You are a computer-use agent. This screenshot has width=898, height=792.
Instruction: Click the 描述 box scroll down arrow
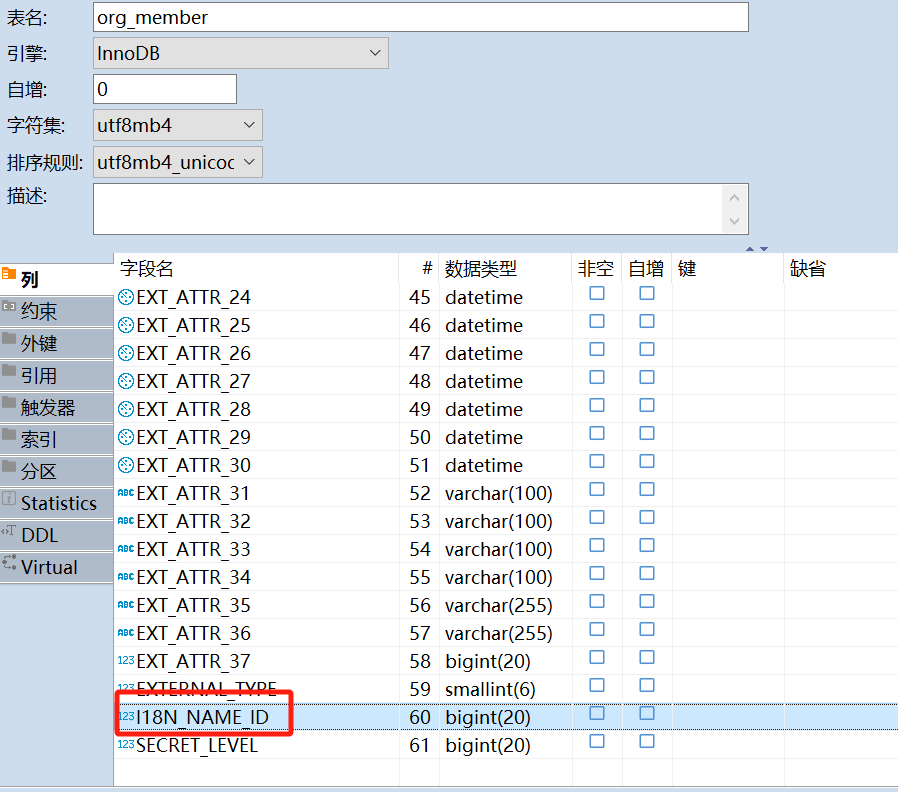point(735,221)
